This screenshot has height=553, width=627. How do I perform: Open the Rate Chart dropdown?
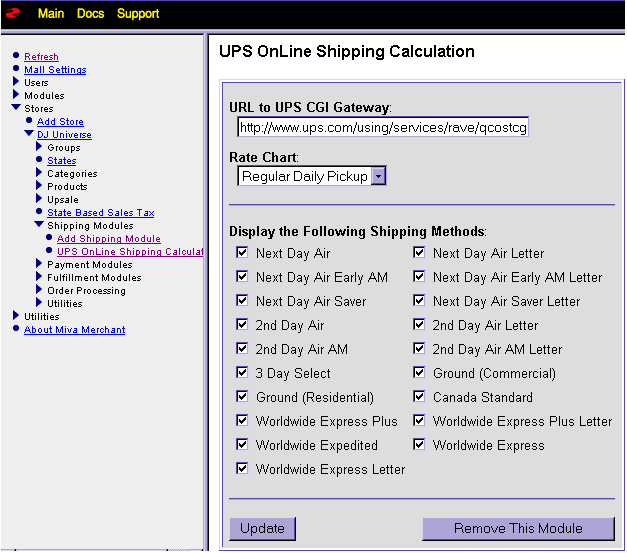[312, 176]
